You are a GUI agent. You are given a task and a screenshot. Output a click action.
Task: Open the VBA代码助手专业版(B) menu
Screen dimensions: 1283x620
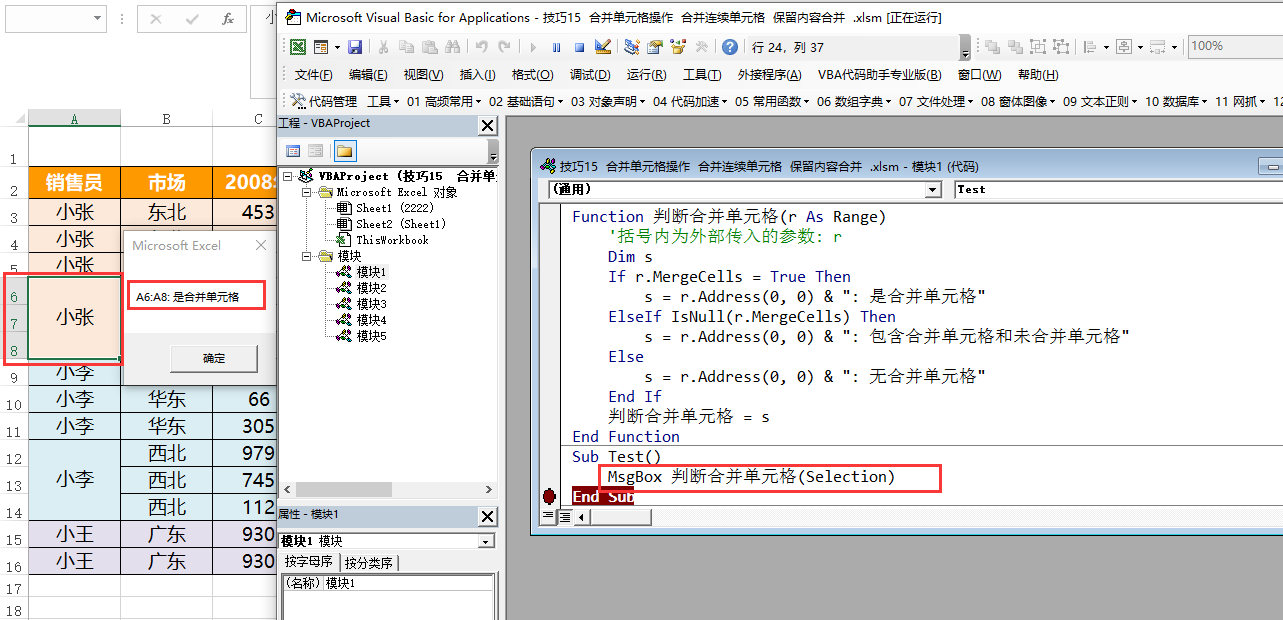879,75
